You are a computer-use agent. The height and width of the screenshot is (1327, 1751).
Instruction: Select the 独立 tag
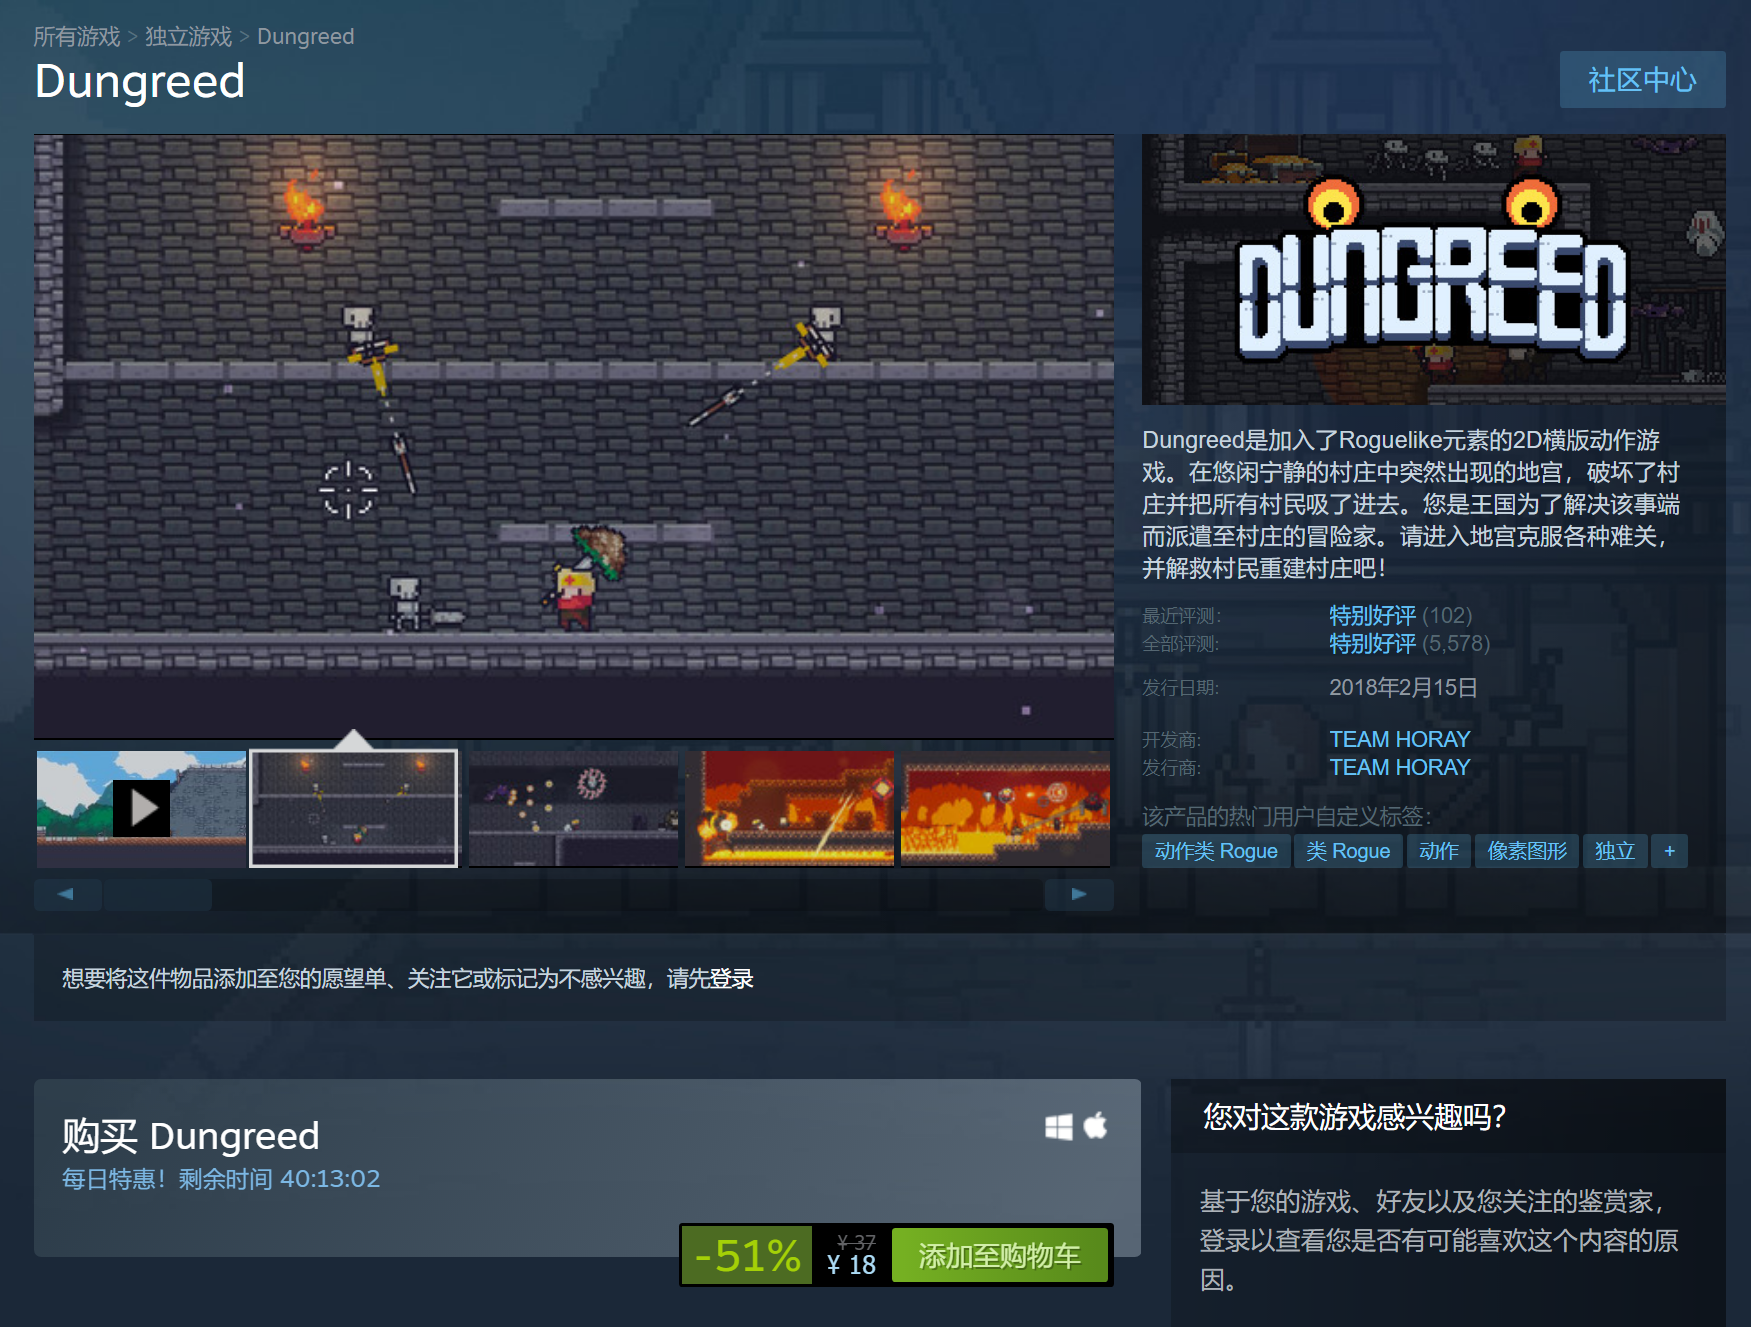[x=1615, y=851]
